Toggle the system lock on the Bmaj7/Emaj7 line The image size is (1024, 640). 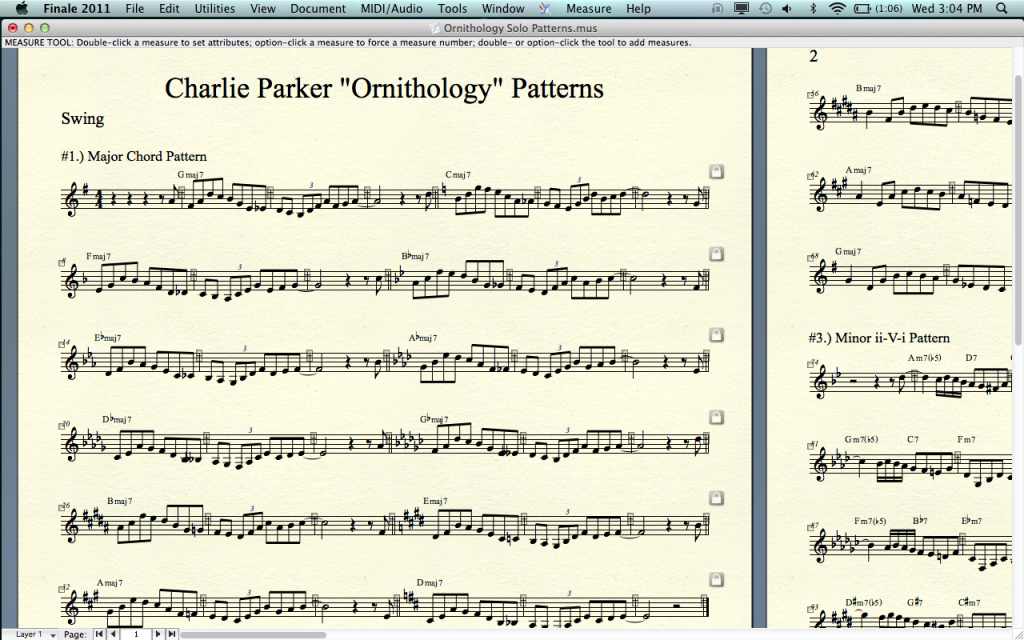pos(716,498)
